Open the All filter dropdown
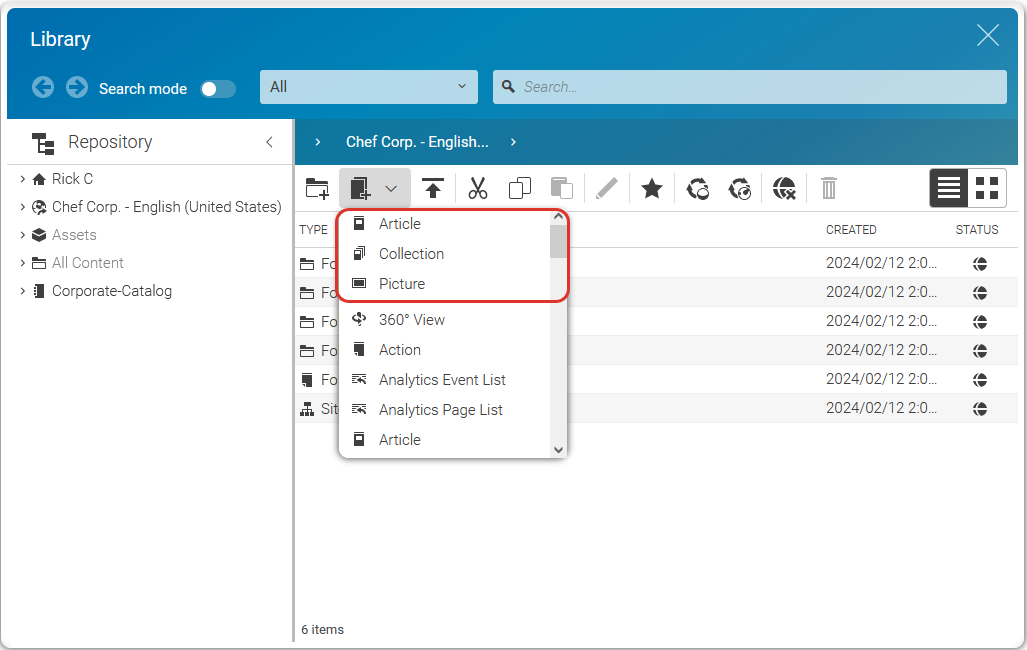Viewport: 1027px width, 650px height. coord(368,87)
